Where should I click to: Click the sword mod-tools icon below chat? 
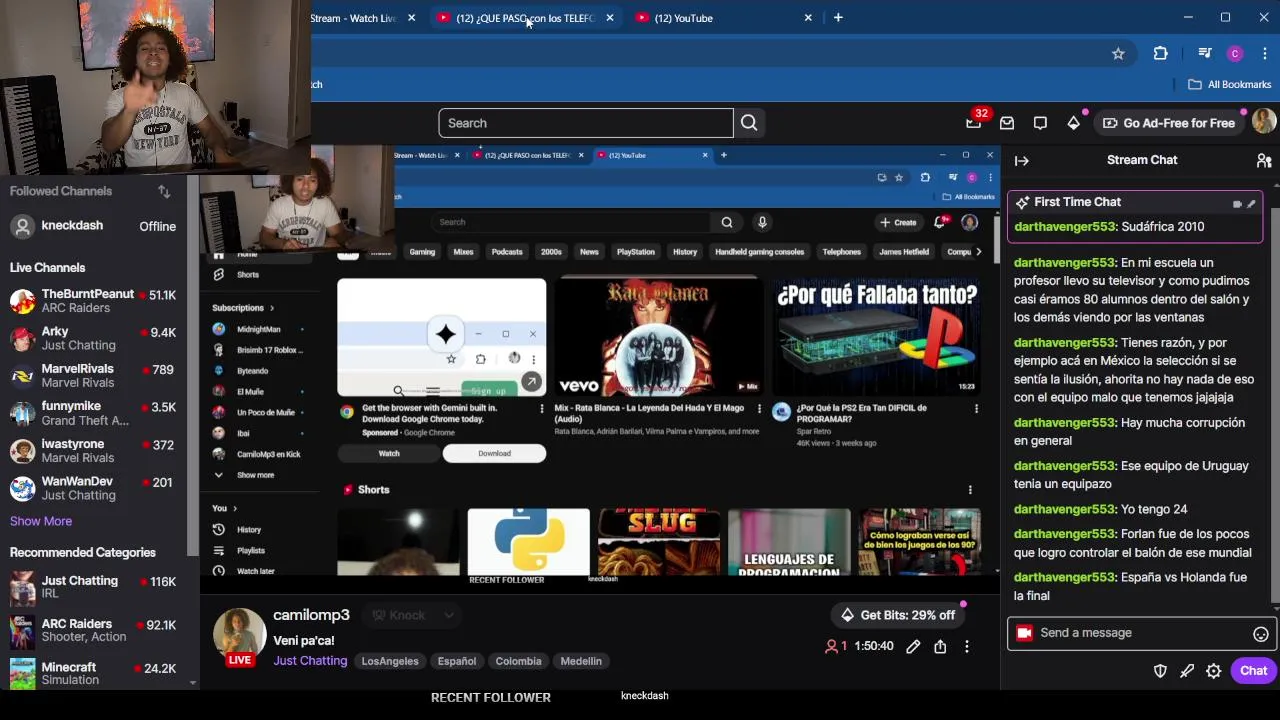1187,671
